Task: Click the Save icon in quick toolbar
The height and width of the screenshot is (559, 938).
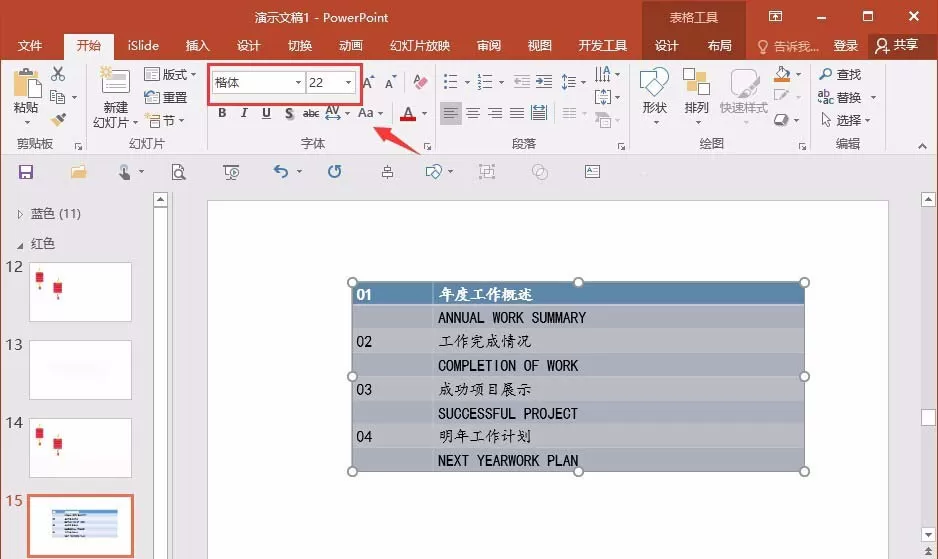Action: [x=26, y=172]
